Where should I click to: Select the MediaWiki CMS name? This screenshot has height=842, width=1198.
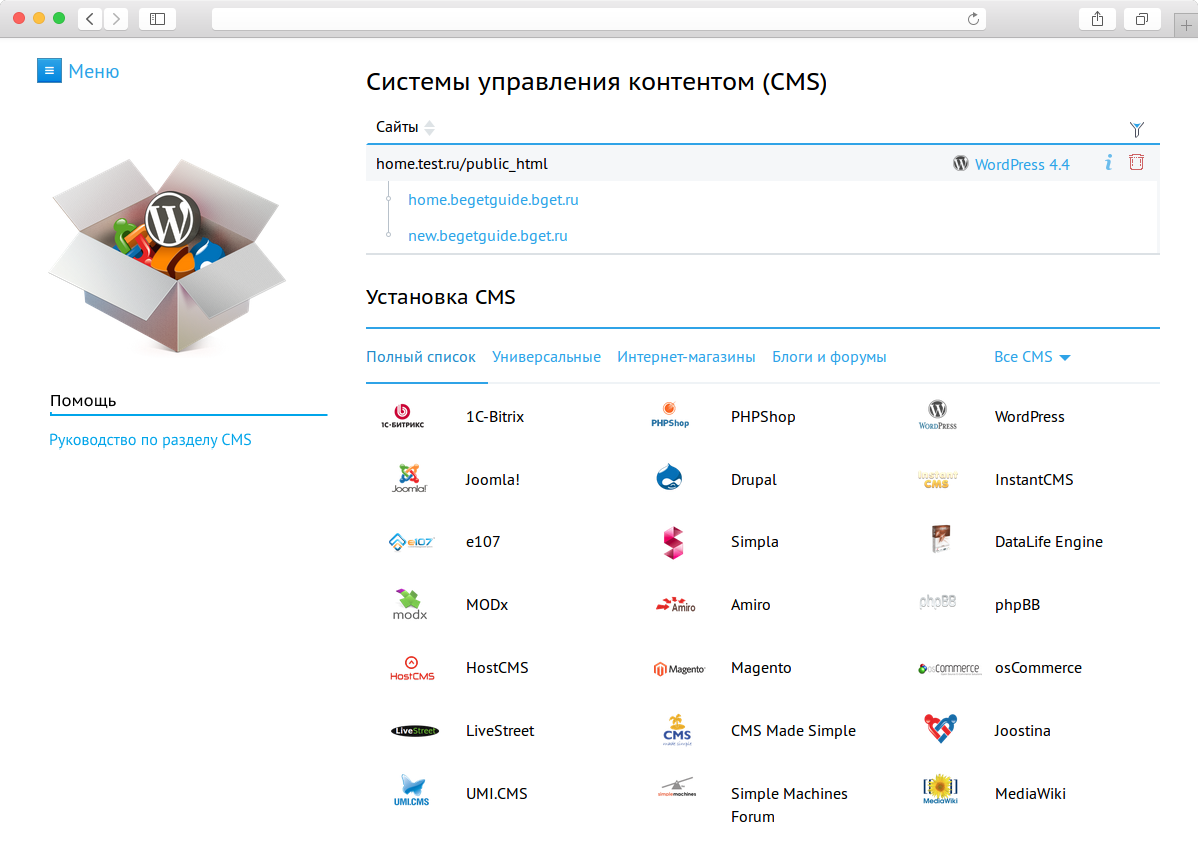coord(1030,793)
